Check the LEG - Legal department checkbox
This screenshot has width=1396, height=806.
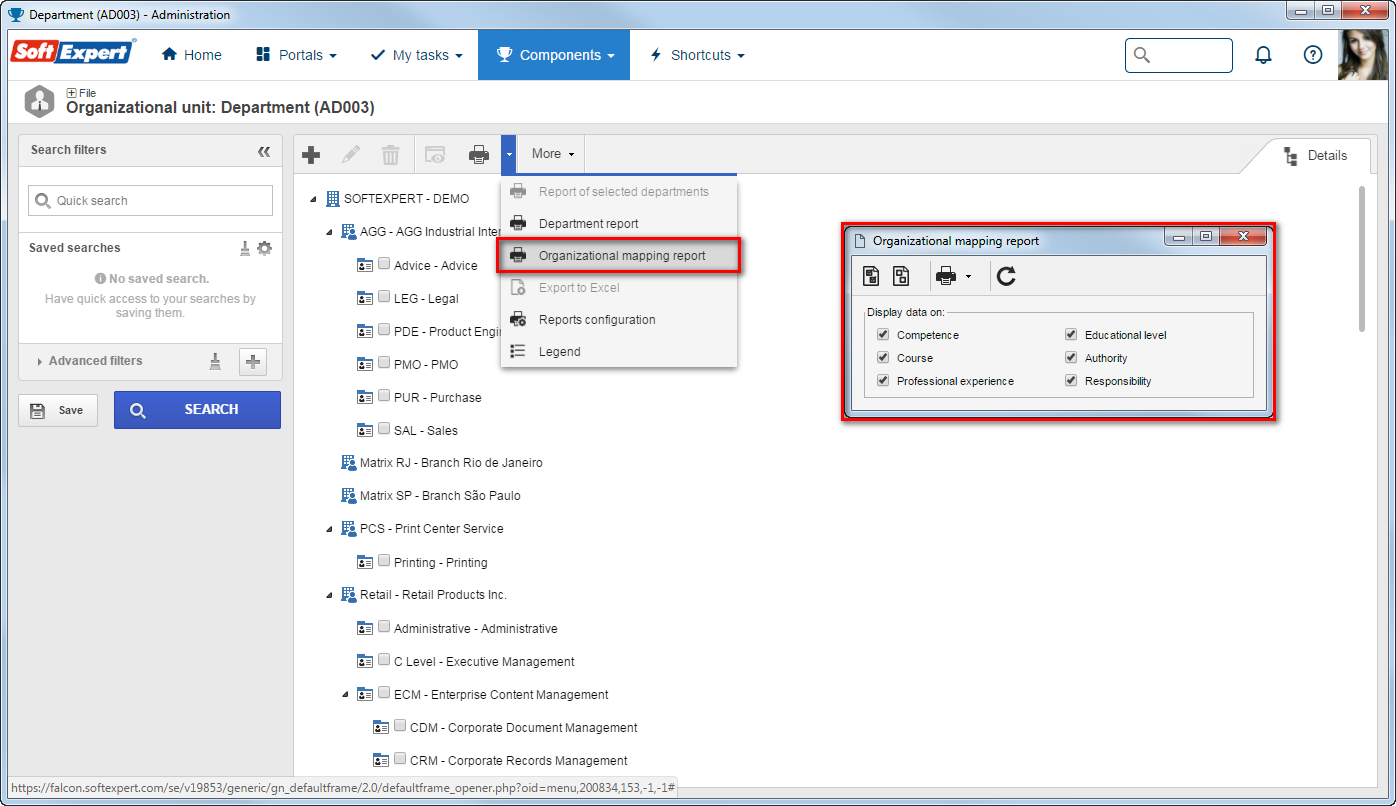tap(384, 297)
